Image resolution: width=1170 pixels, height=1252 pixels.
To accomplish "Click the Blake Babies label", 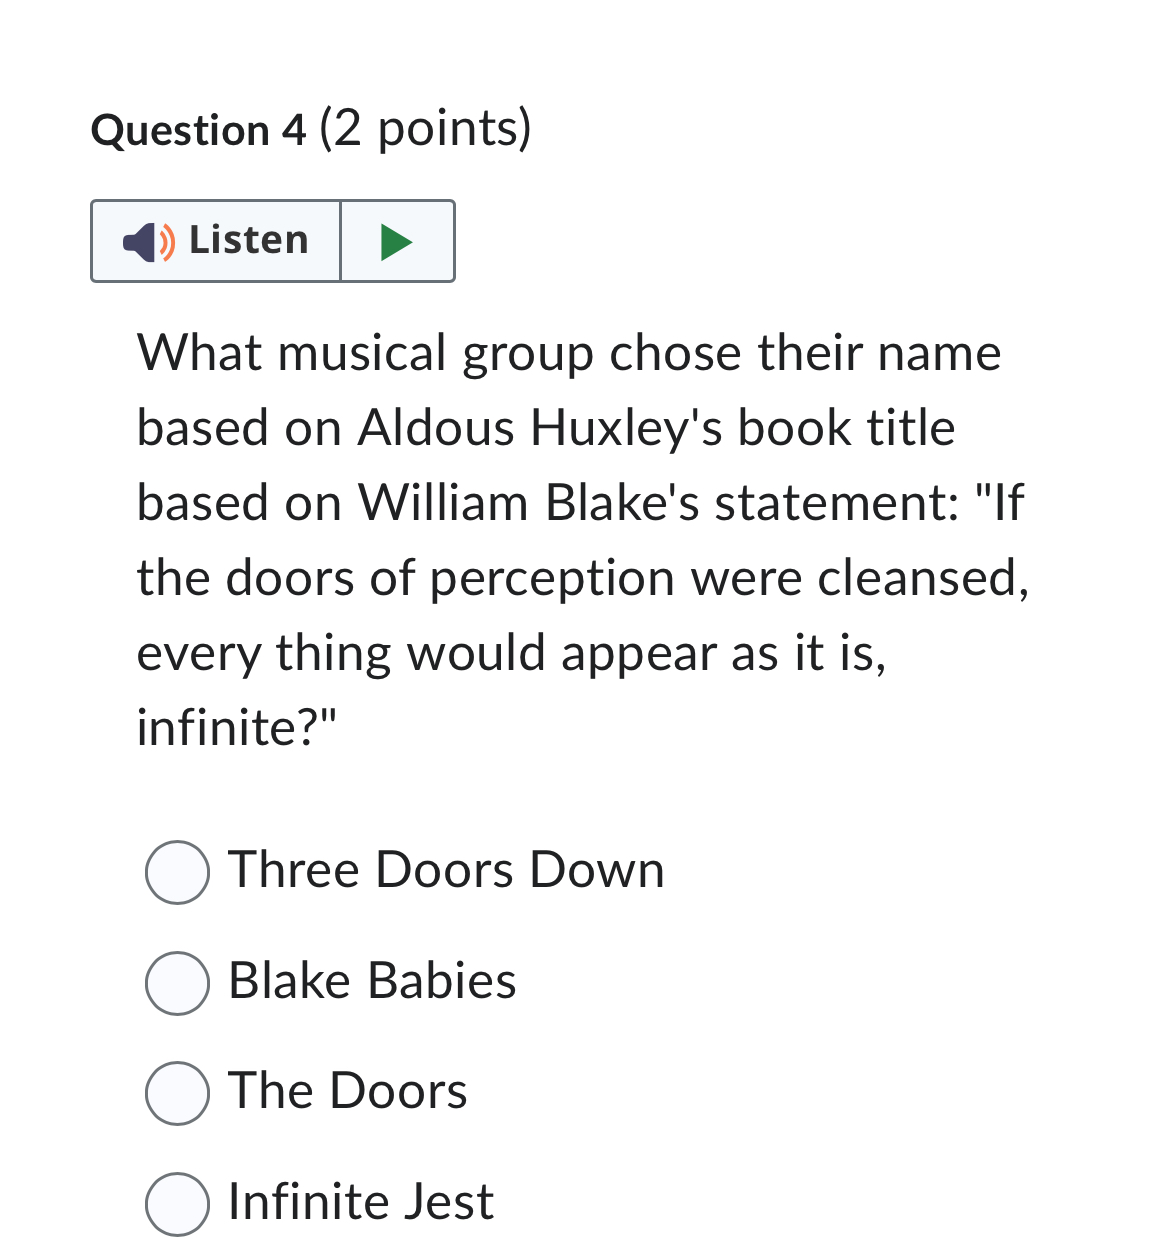I will [371, 982].
